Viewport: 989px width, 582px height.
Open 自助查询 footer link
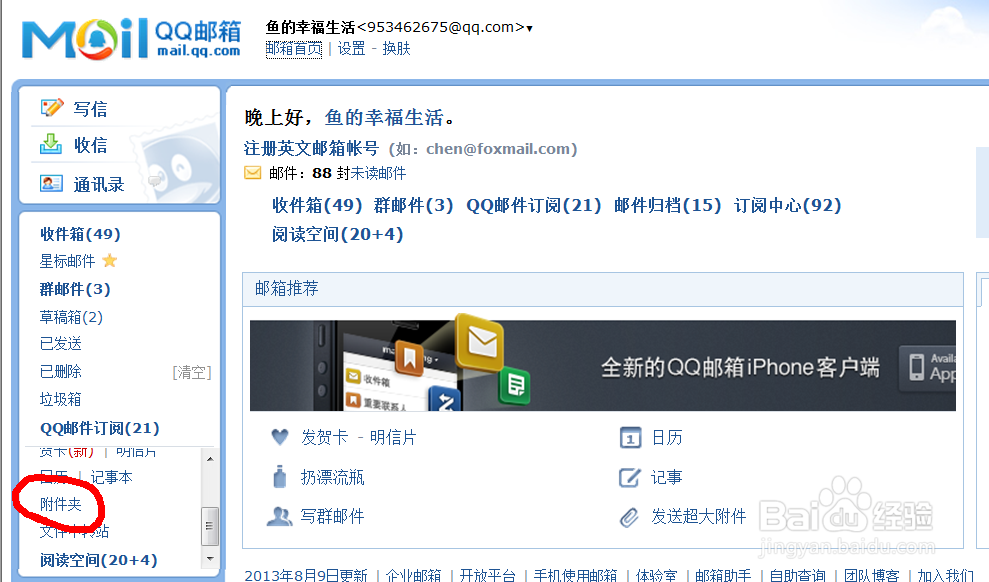(798, 574)
